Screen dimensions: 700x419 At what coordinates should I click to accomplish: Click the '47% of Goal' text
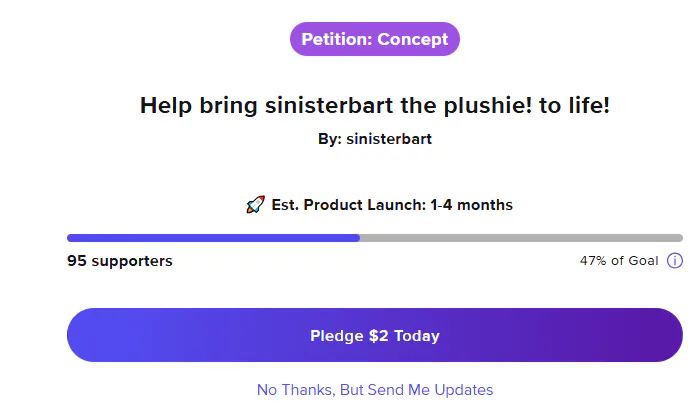(619, 261)
